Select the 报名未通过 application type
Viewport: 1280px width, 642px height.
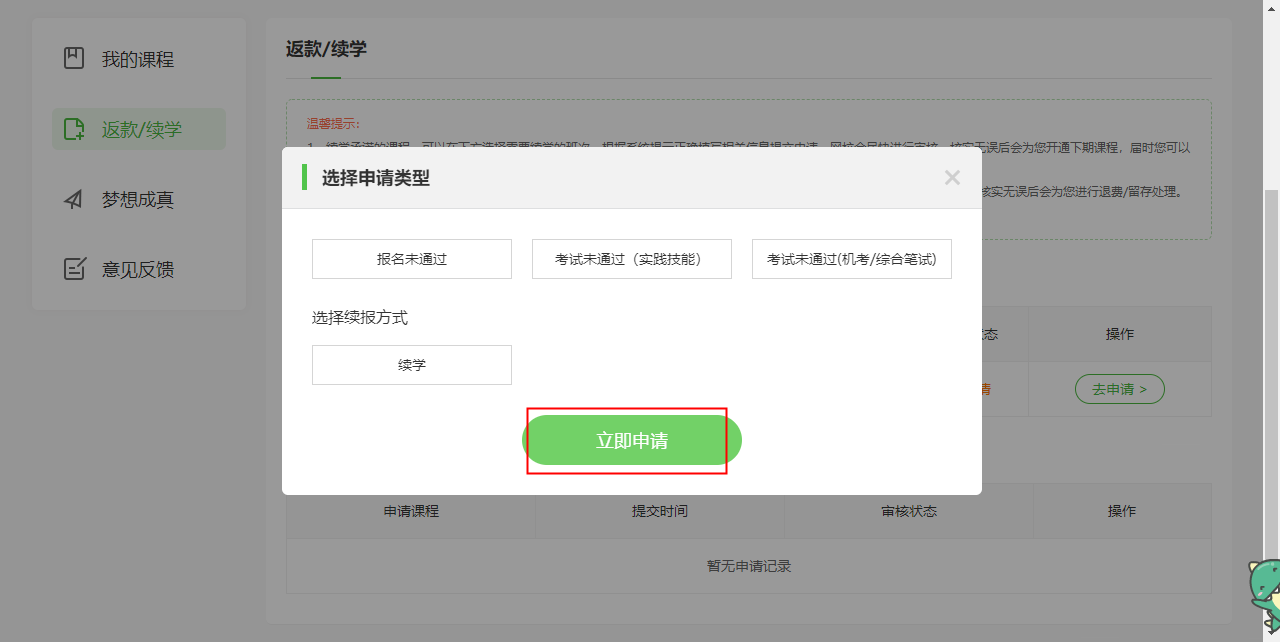pyautogui.click(x=412, y=259)
